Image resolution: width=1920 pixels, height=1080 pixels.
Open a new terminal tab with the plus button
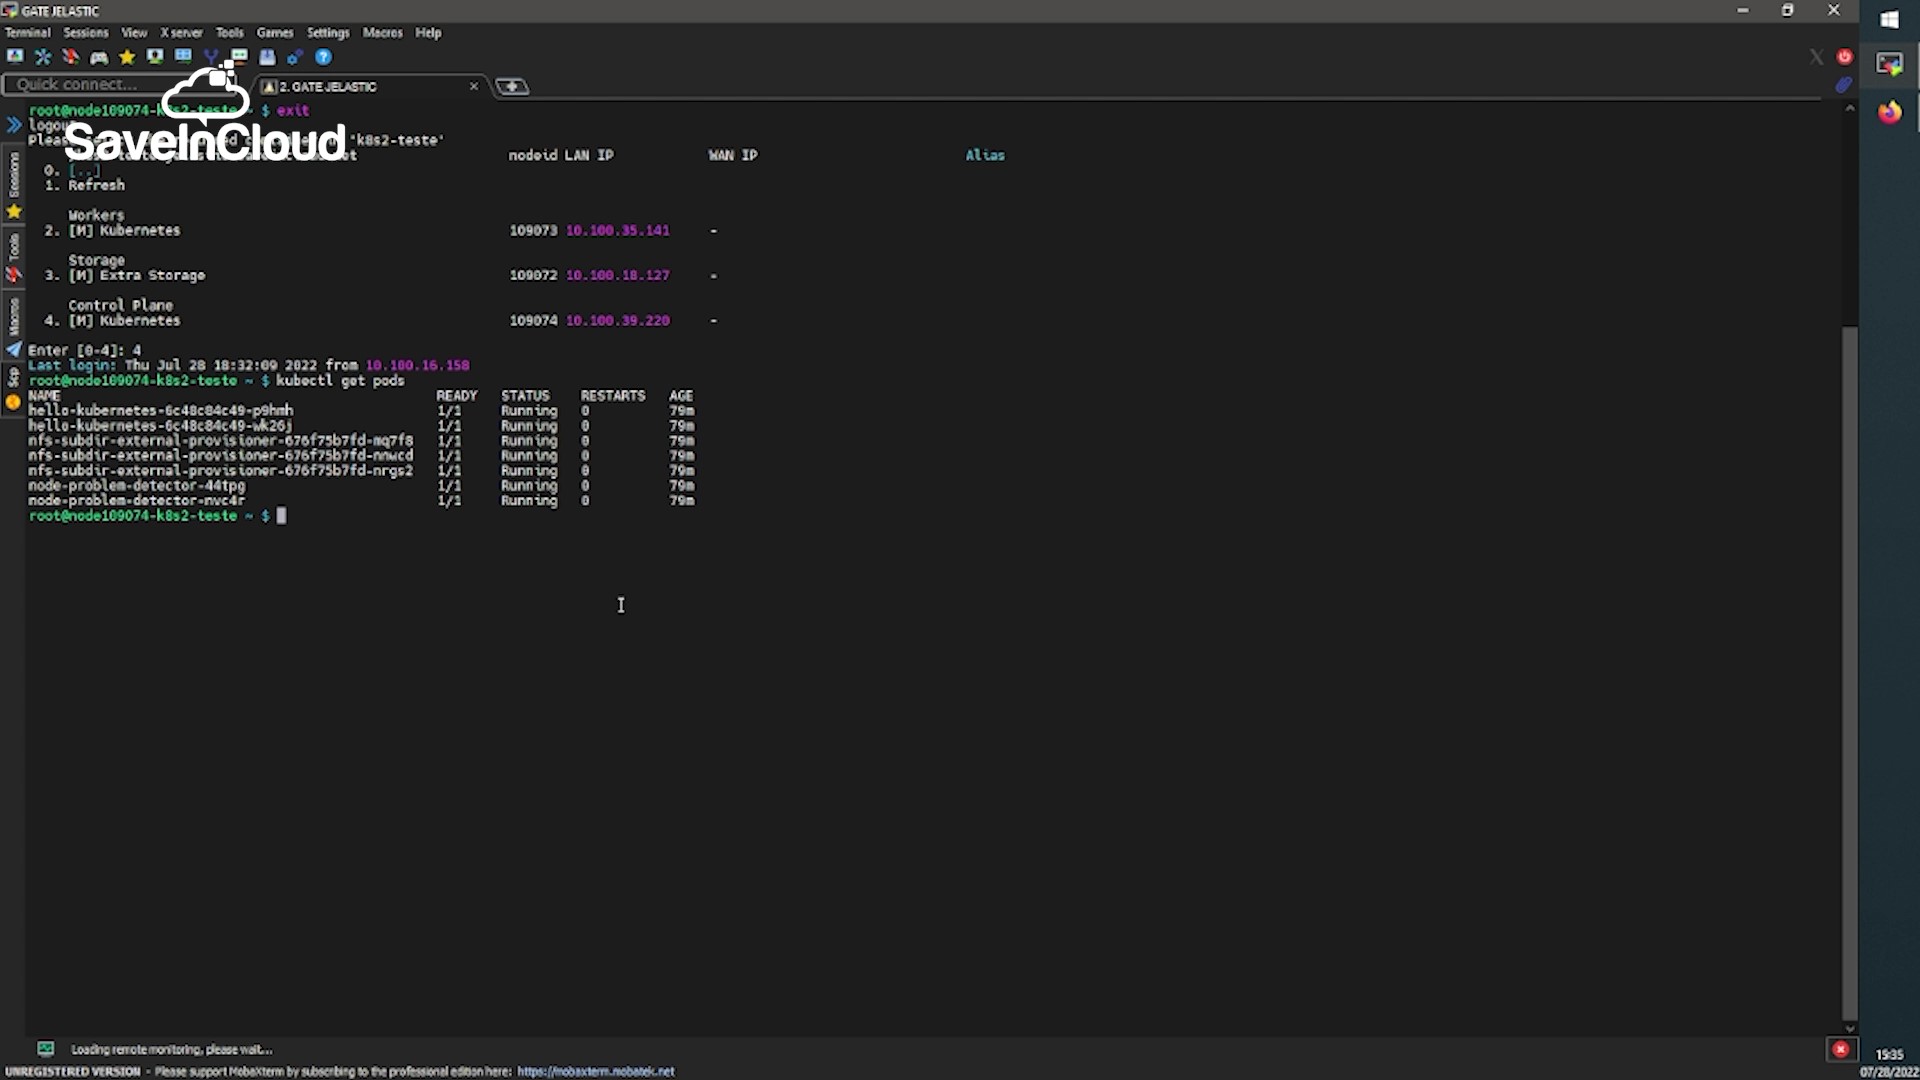point(512,87)
